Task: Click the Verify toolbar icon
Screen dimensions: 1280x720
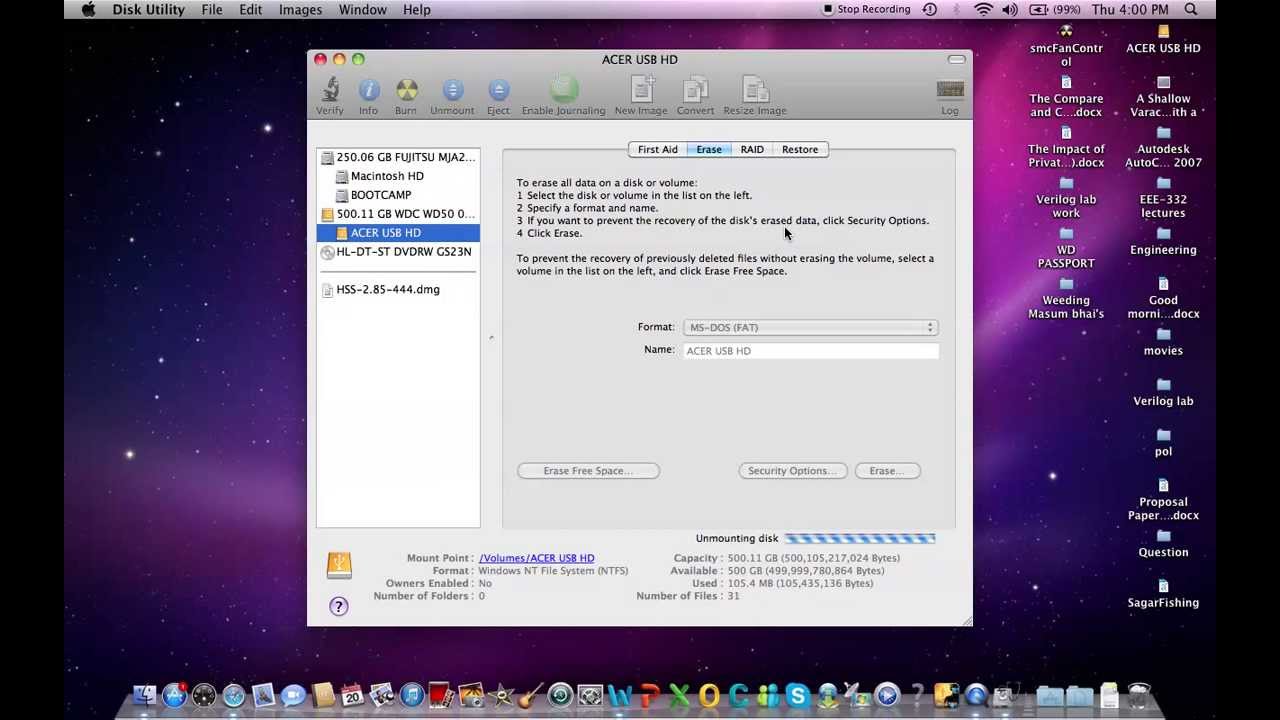Action: pyautogui.click(x=329, y=97)
